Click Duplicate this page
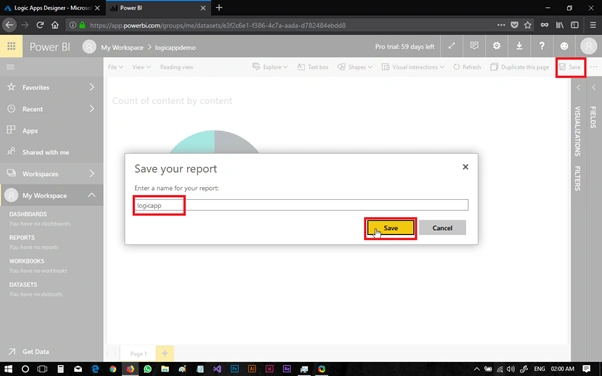The height and width of the screenshot is (376, 602). (519, 67)
